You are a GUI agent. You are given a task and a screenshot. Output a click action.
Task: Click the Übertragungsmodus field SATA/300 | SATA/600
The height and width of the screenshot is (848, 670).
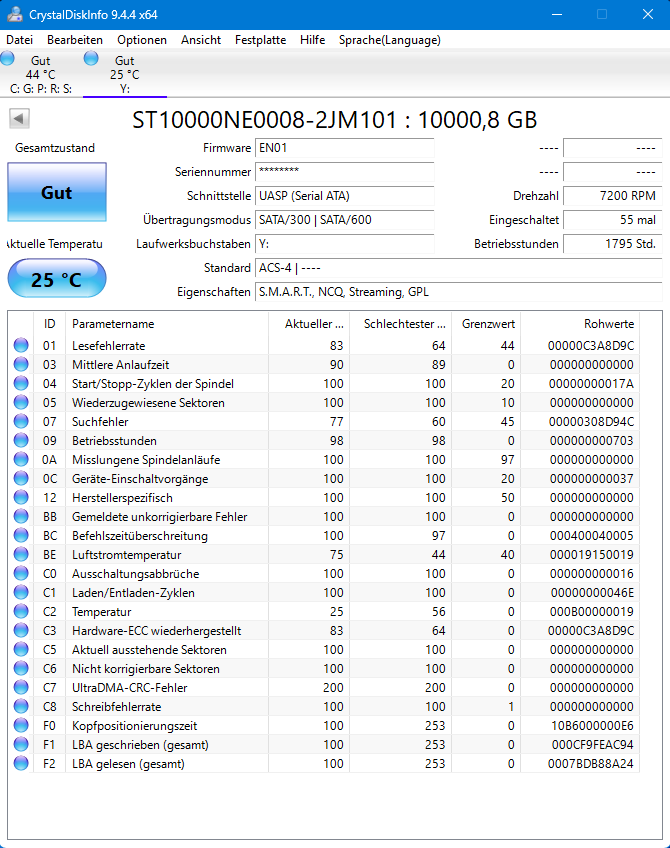coord(344,220)
